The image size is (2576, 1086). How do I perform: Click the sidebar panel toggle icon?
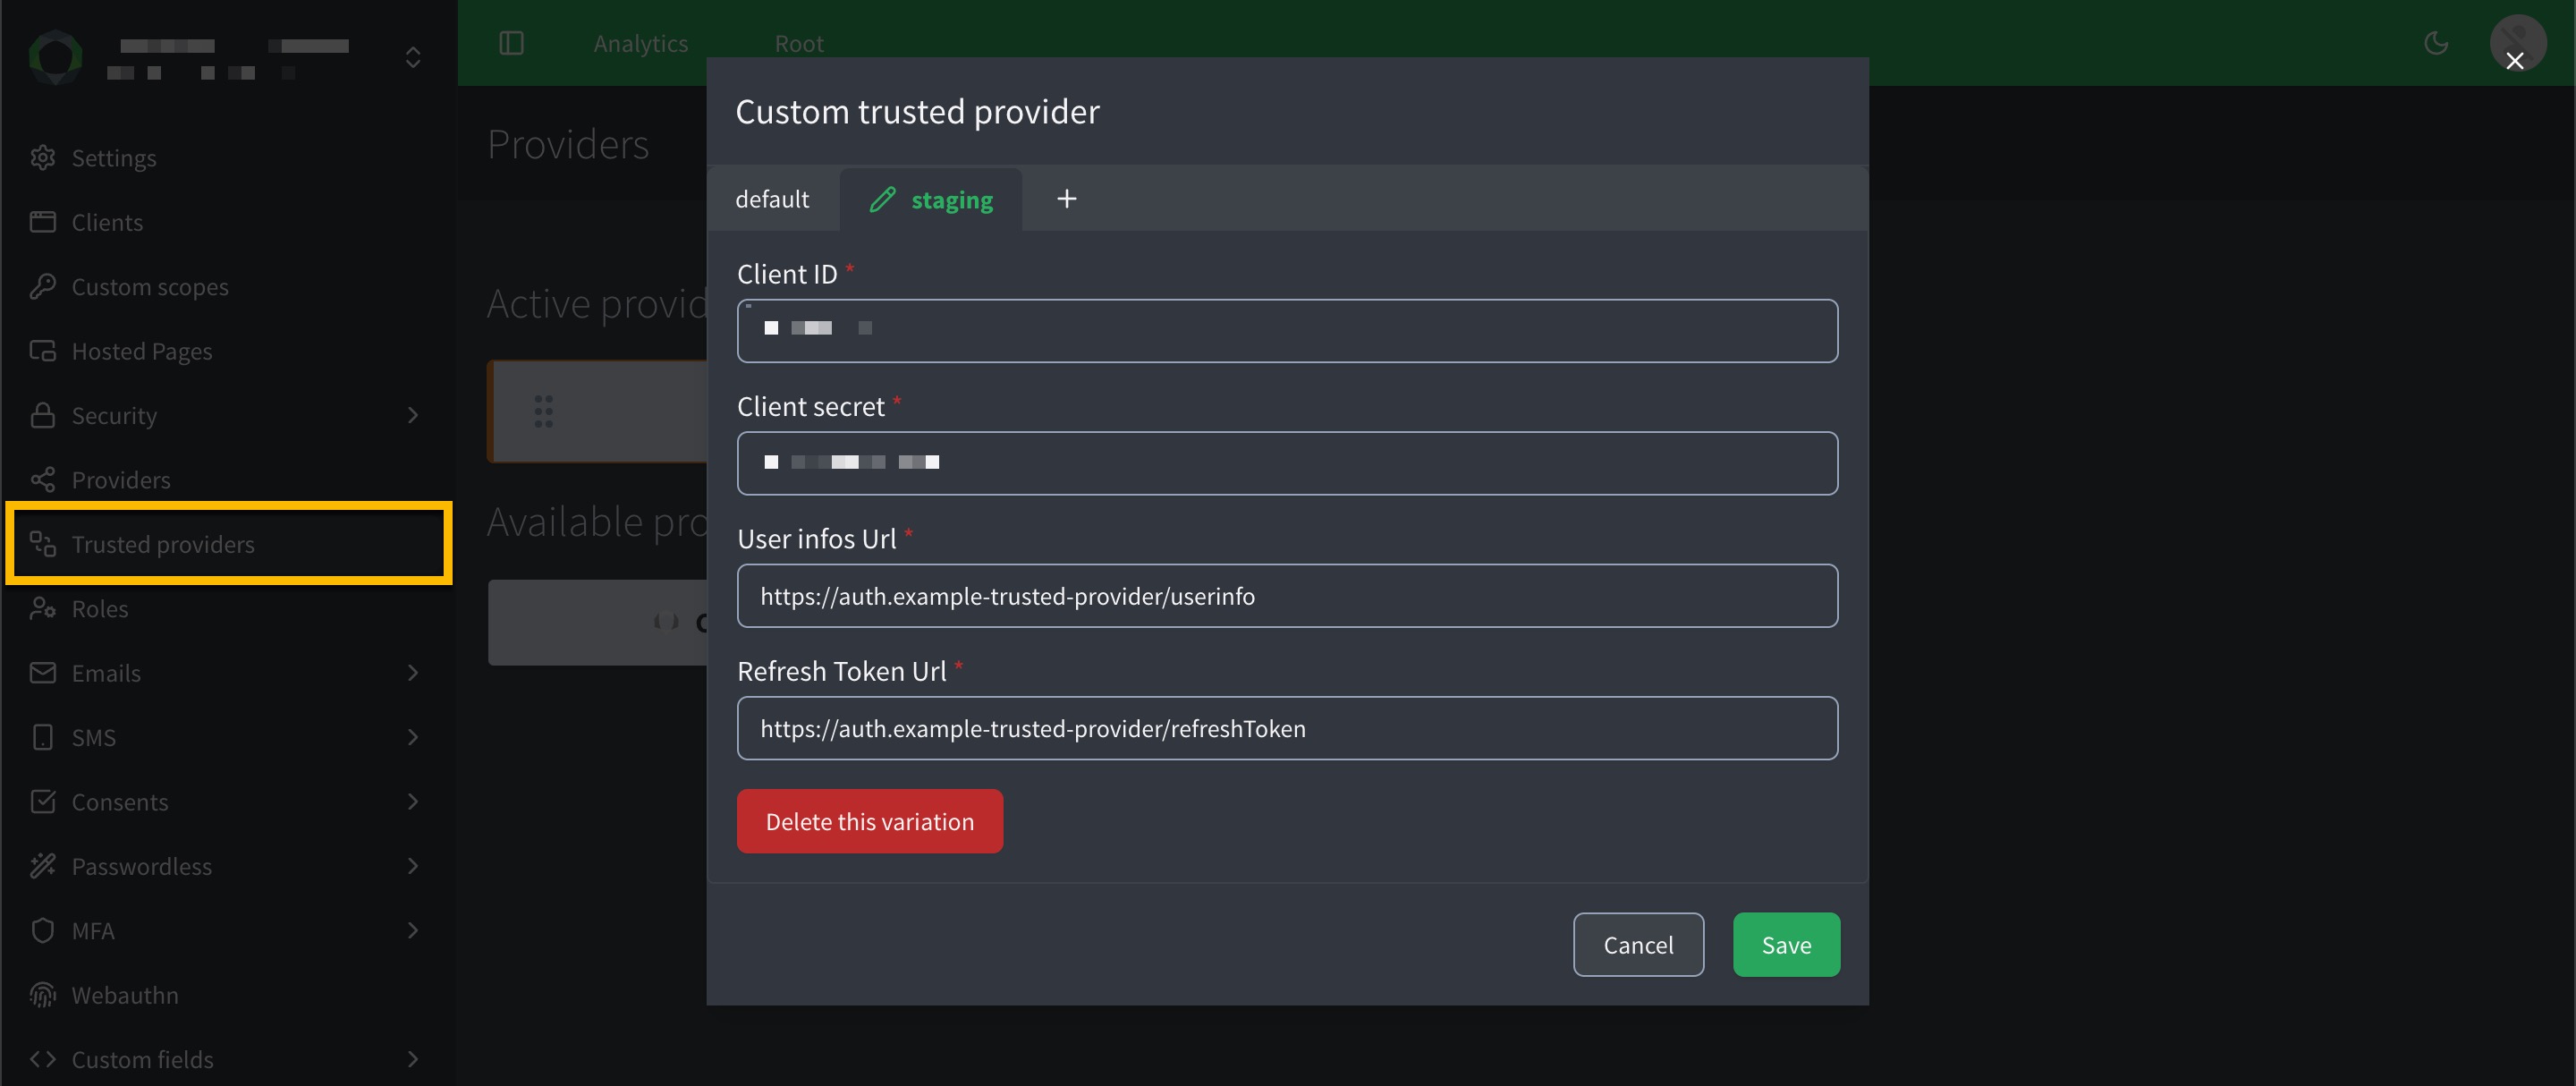pos(511,43)
